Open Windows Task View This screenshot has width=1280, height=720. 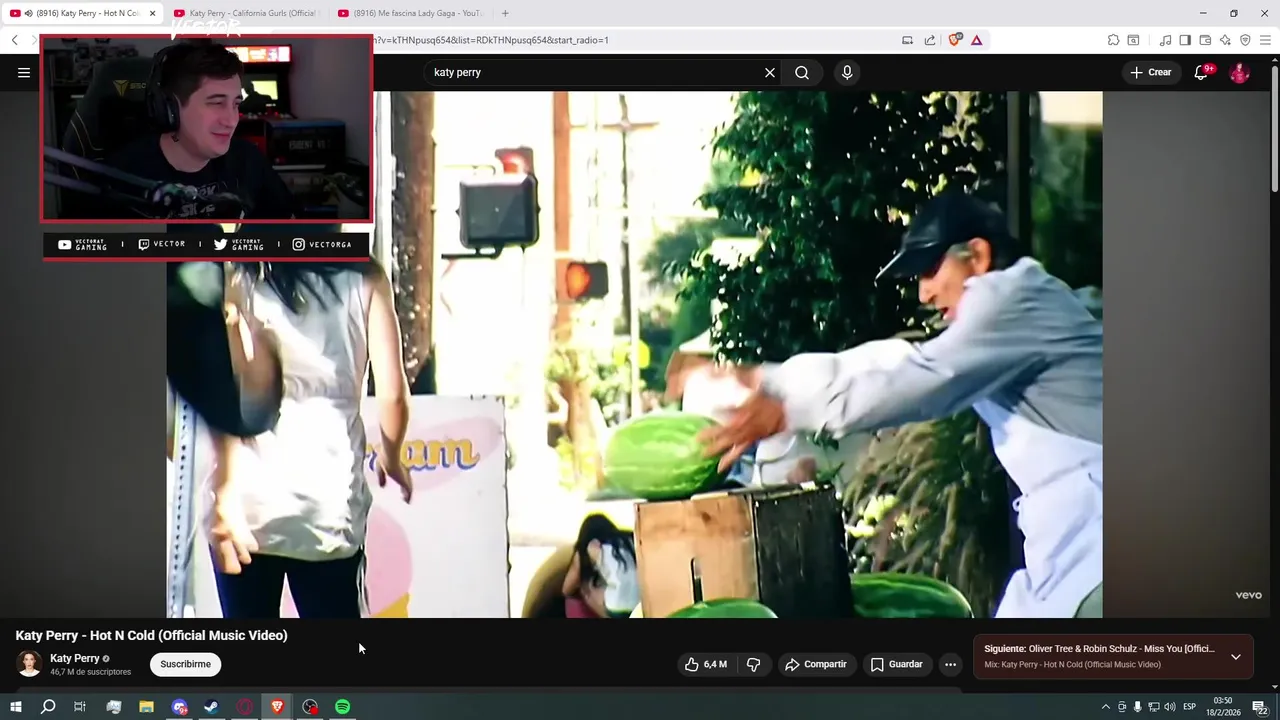pyautogui.click(x=80, y=707)
